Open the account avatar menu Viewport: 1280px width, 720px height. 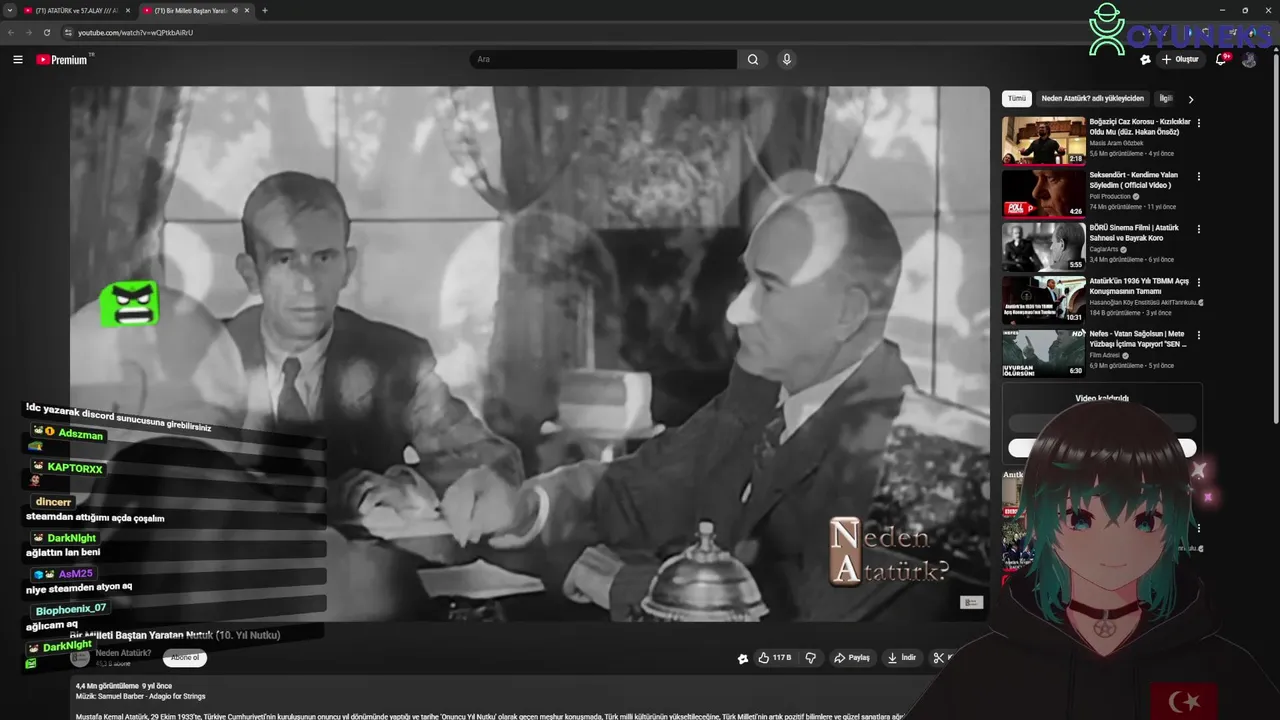1249,60
